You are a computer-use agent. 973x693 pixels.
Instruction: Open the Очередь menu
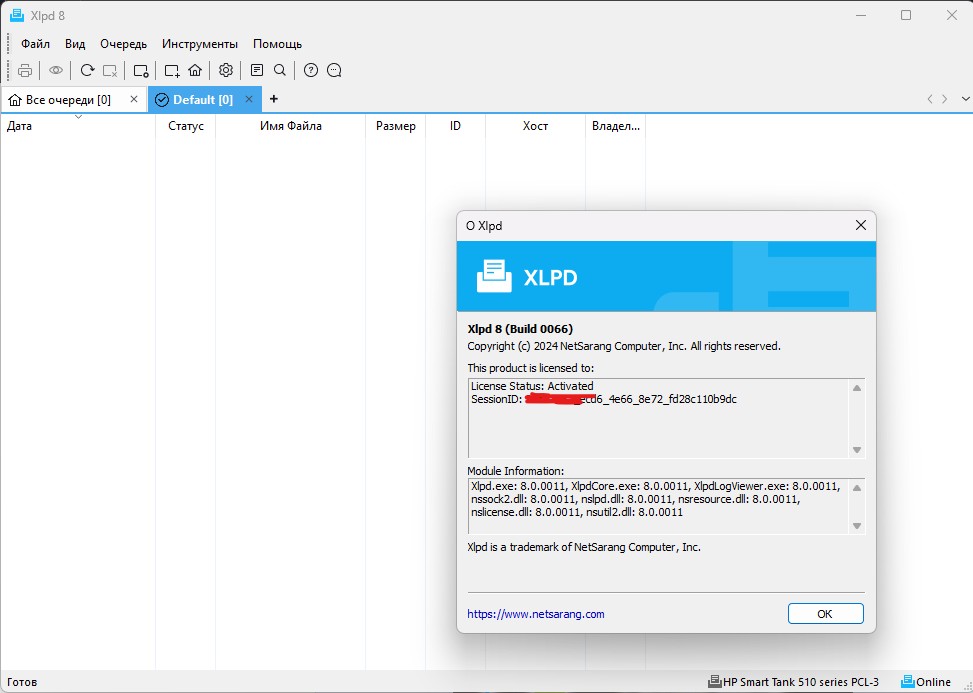(123, 44)
